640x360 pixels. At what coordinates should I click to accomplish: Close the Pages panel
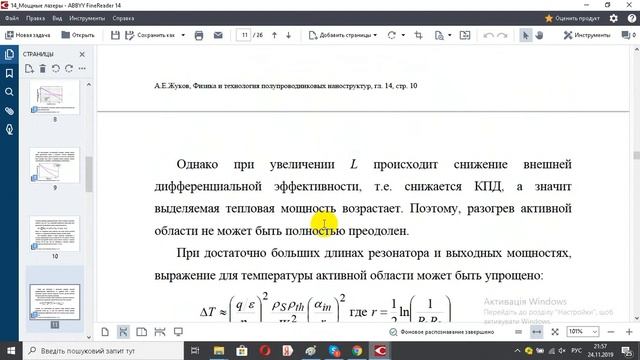82,54
